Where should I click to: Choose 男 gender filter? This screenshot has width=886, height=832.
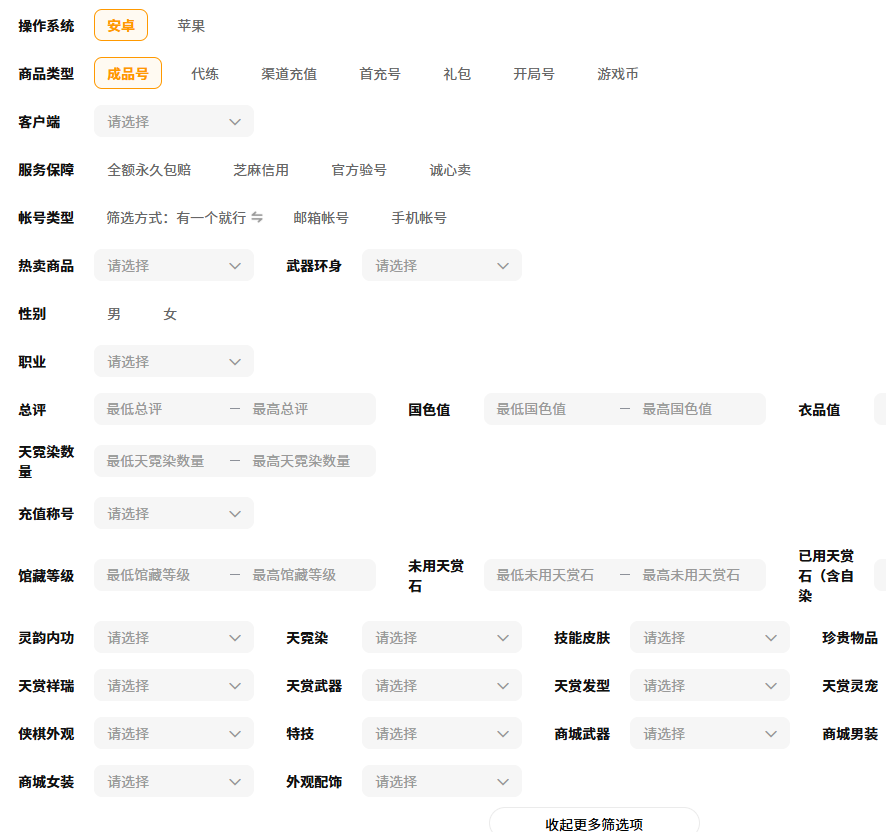pyautogui.click(x=114, y=314)
